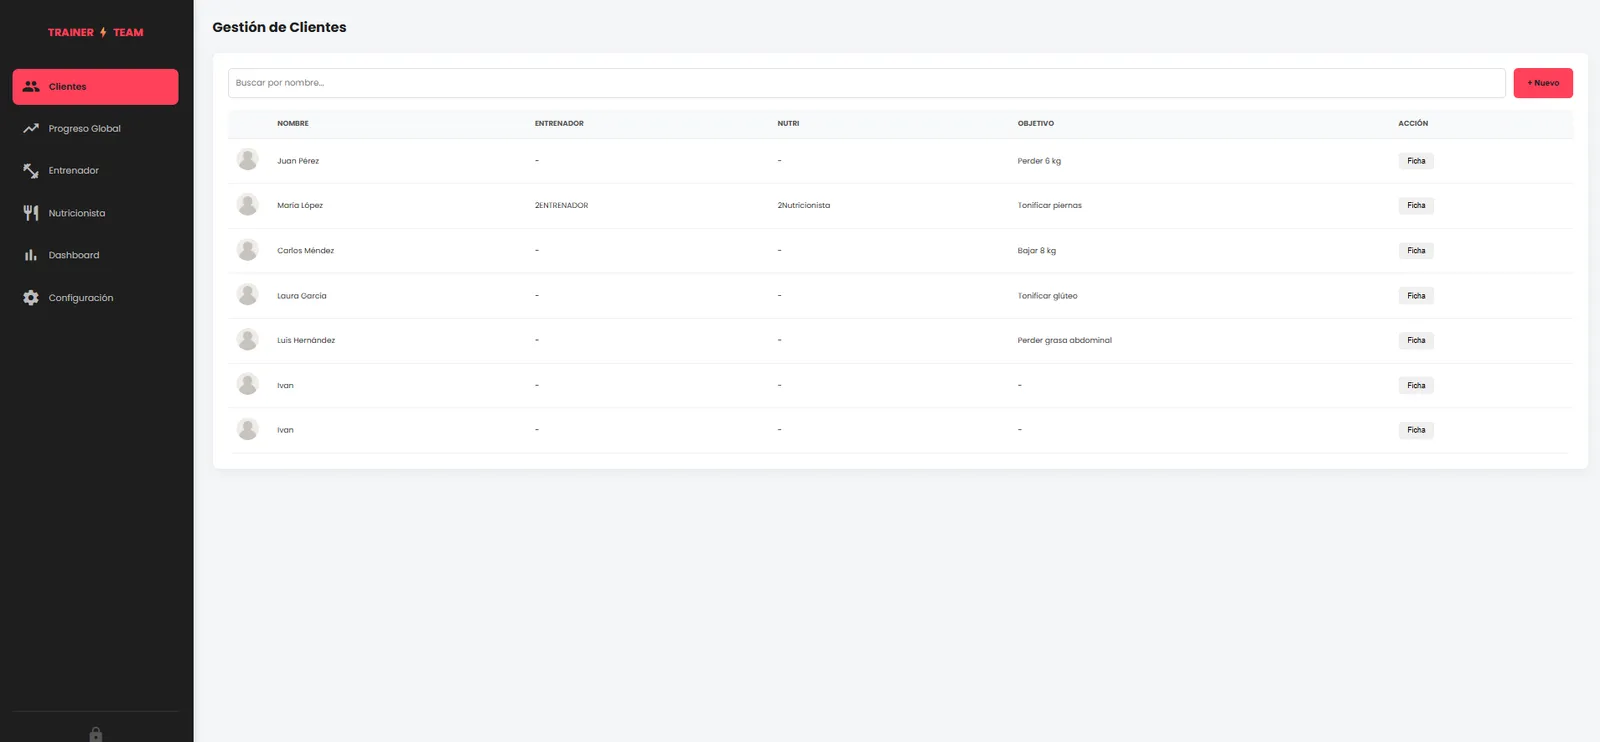Click the Dashboard bar chart icon
Viewport: 1600px width, 742px height.
click(31, 255)
